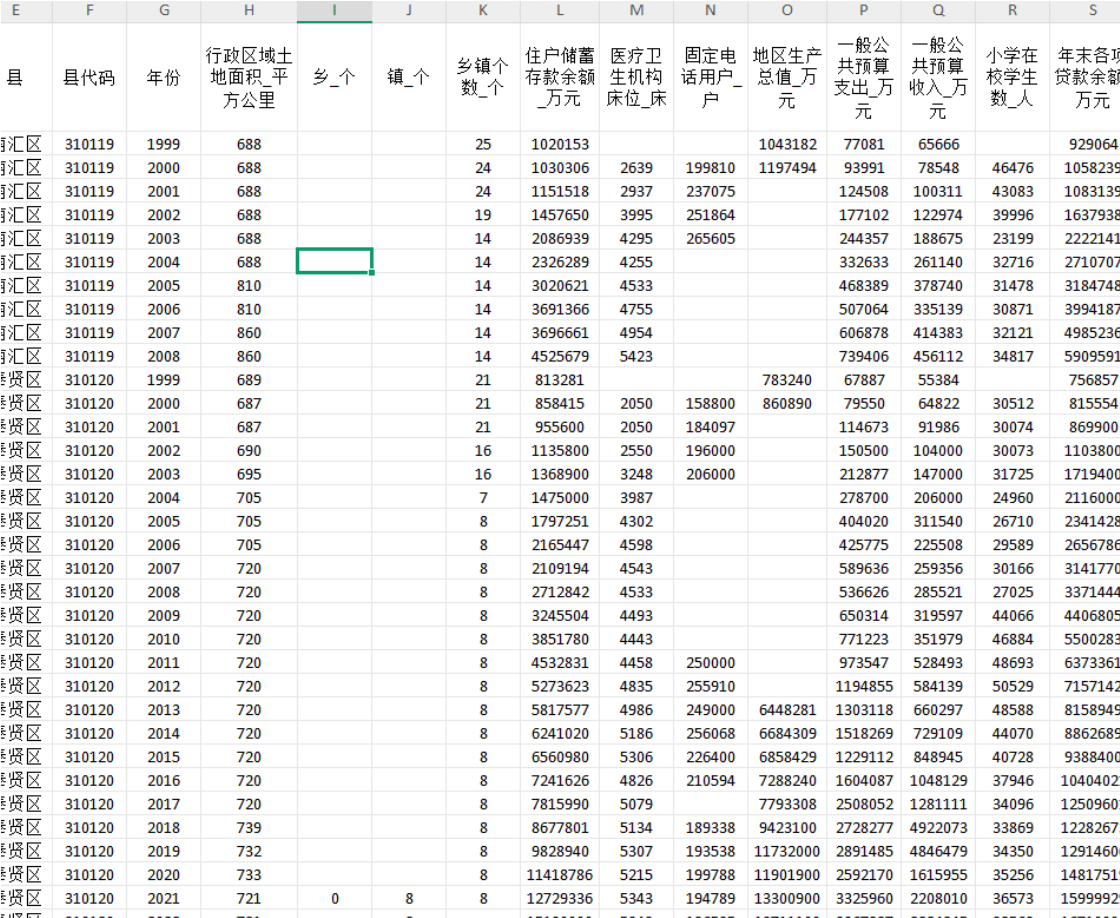The width and height of the screenshot is (1120, 918).
Task: Select highlighted column header I
Action: point(334,11)
